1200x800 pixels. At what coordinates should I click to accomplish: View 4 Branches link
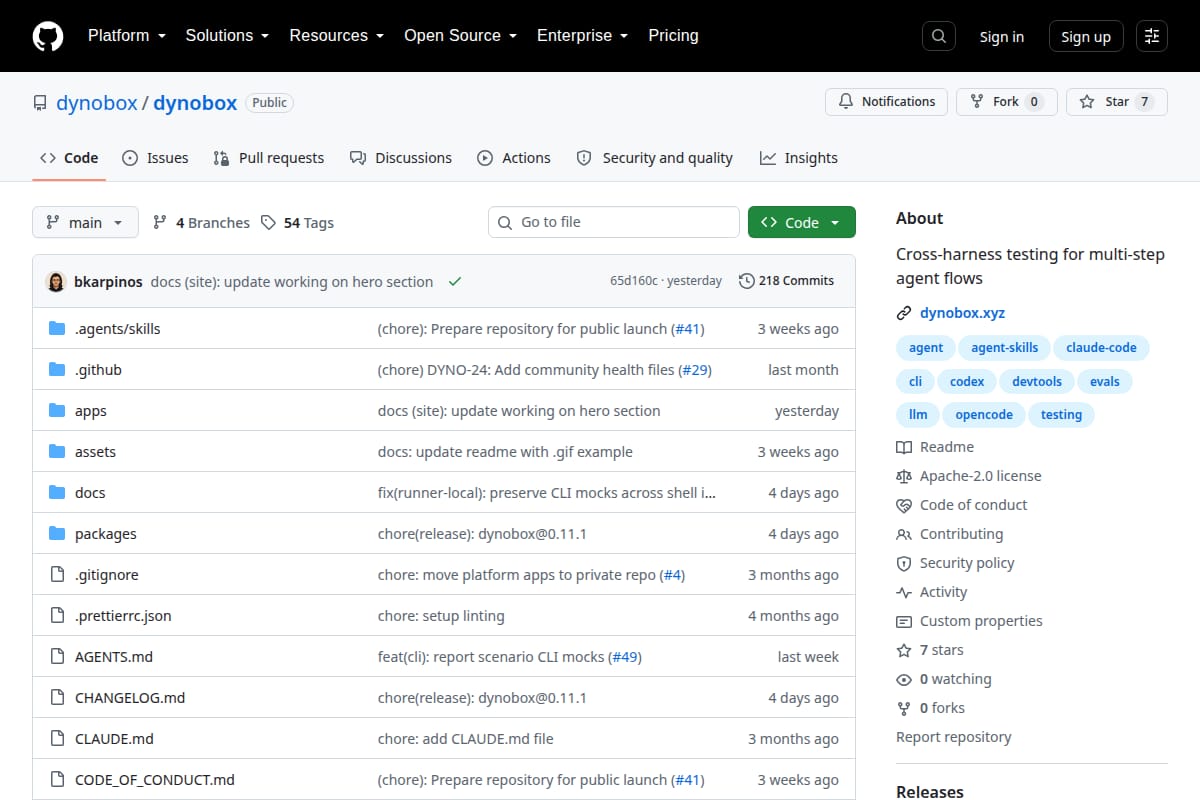tap(201, 223)
